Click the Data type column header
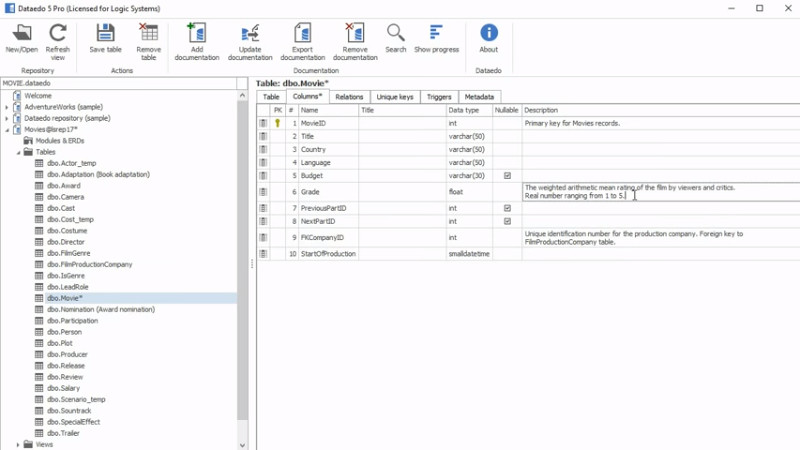The width and height of the screenshot is (800, 450). point(469,110)
